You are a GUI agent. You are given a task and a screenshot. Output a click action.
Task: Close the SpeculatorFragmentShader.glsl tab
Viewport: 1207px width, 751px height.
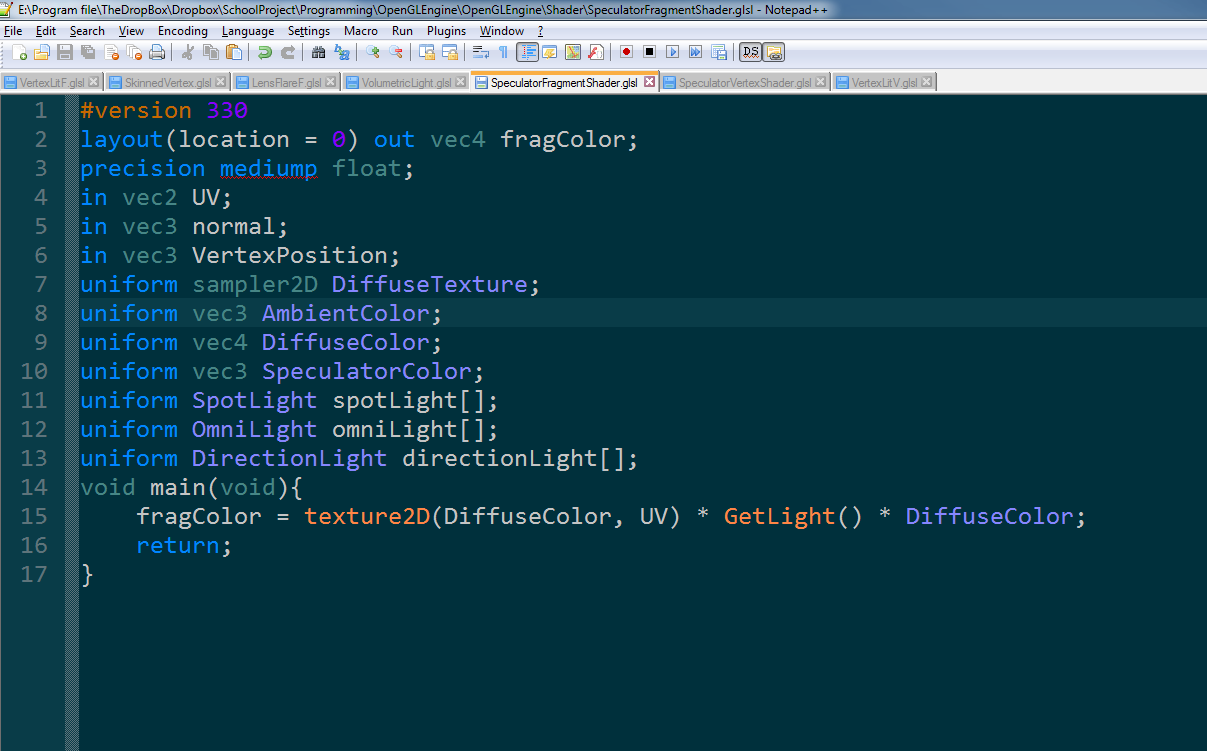point(649,82)
